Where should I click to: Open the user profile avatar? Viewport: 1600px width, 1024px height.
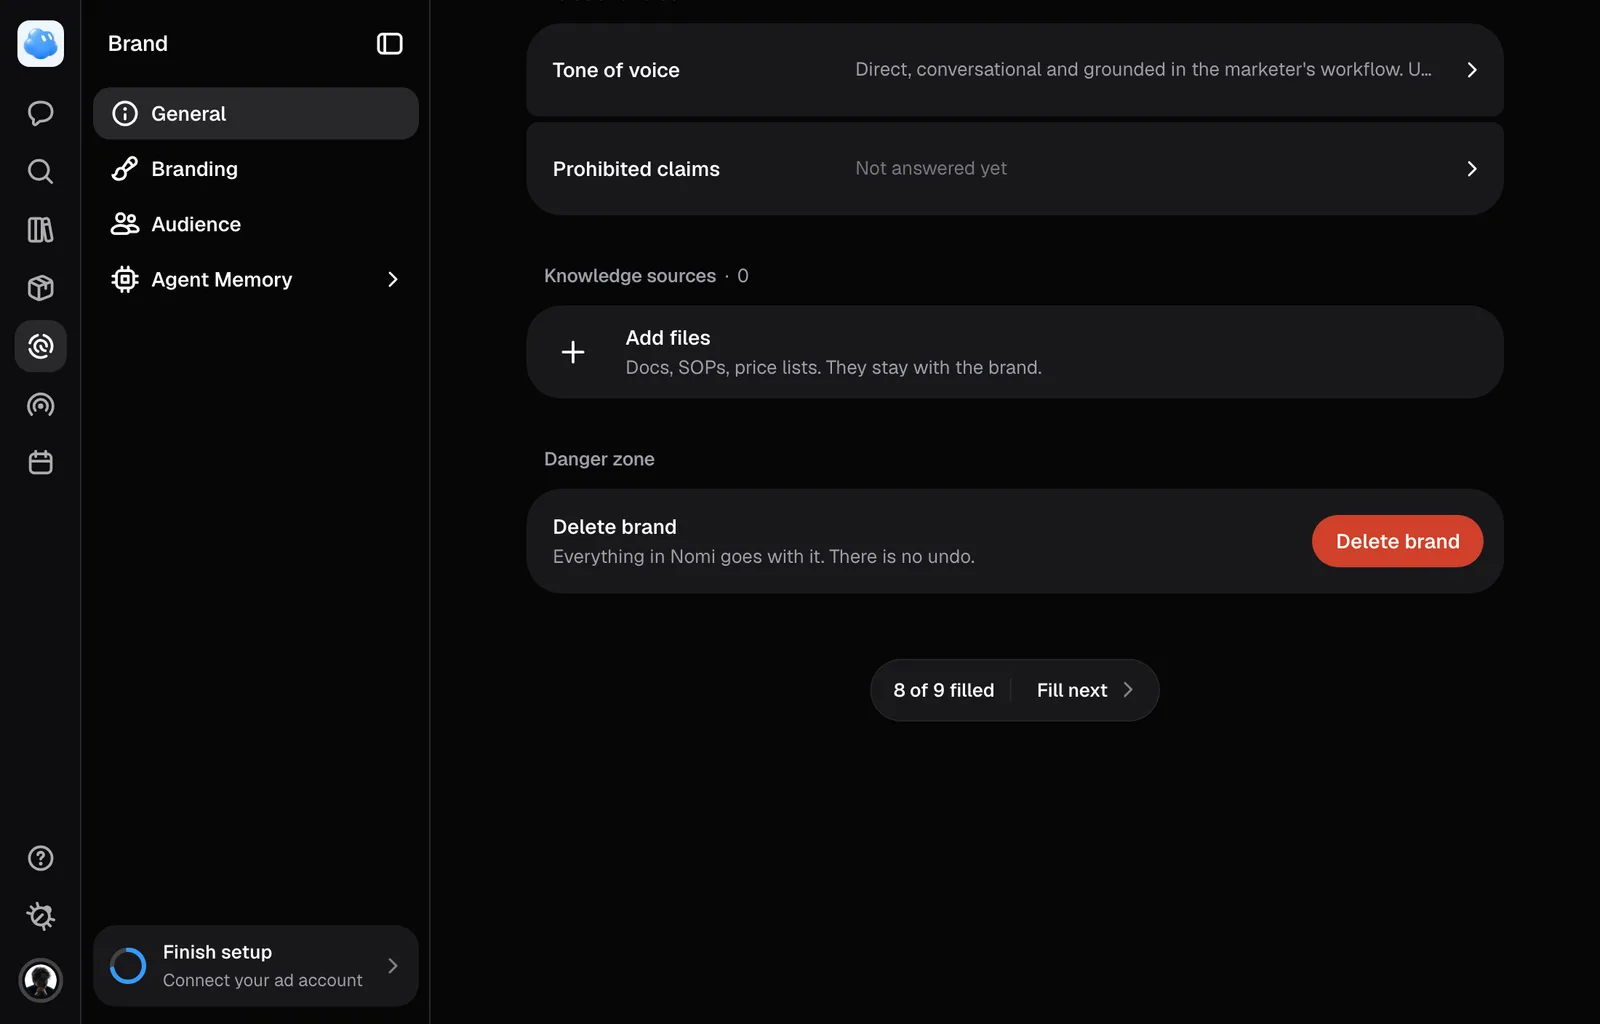tap(41, 980)
